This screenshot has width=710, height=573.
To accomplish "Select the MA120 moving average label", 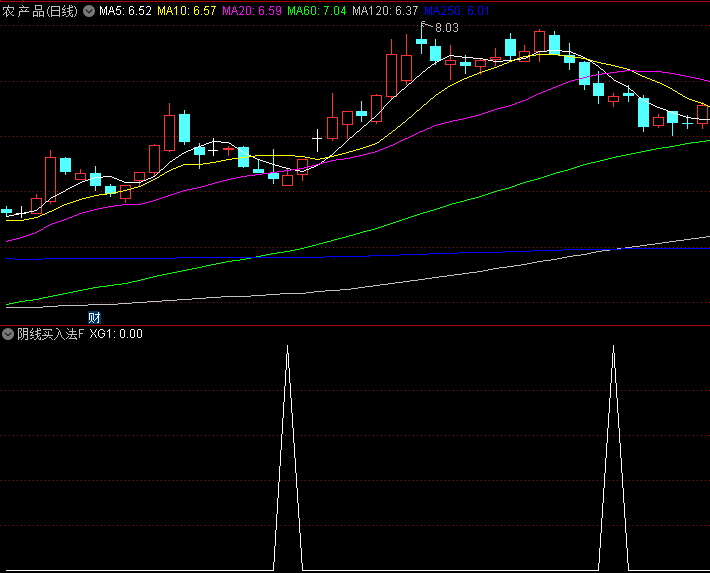I will (385, 11).
